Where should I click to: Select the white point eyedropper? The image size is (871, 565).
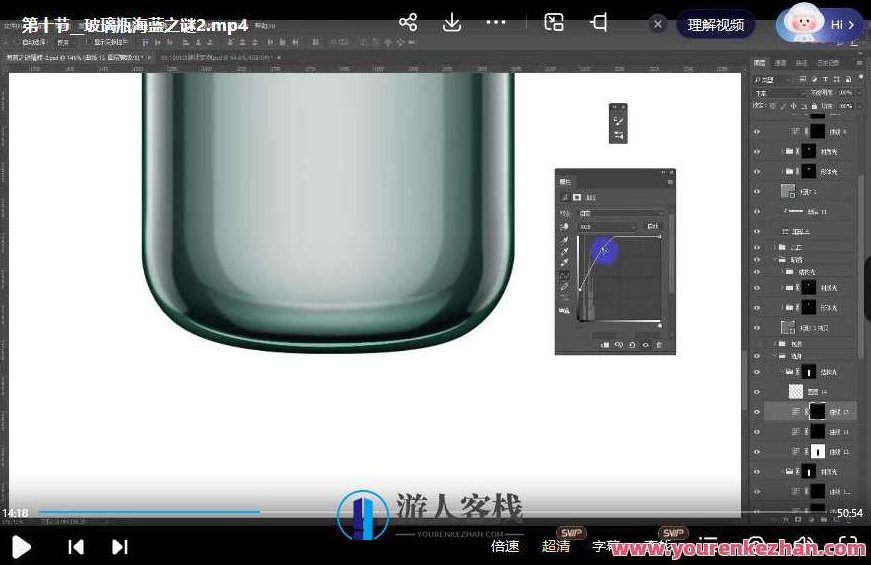[x=564, y=263]
